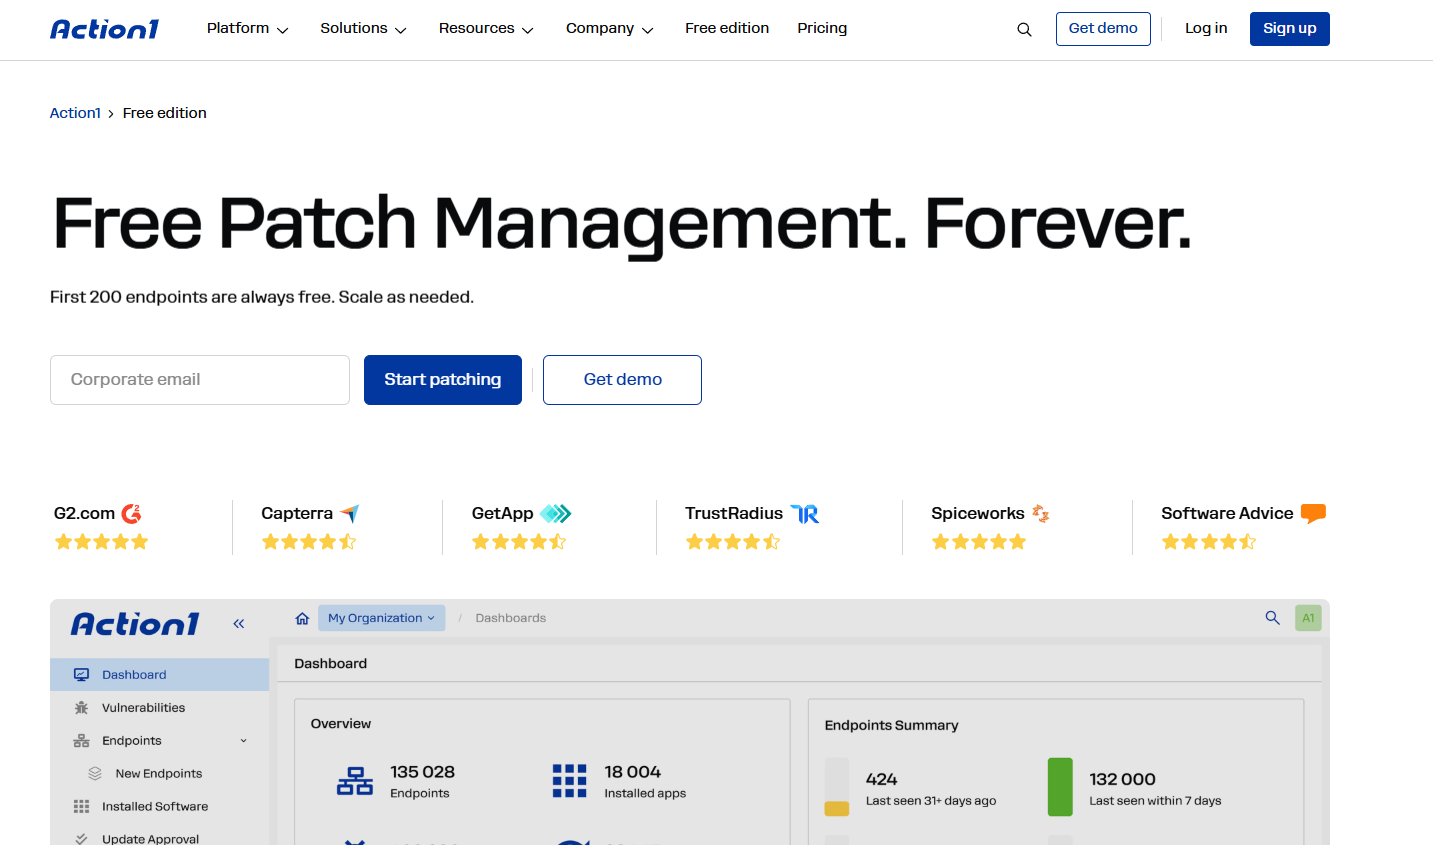1433x845 pixels.
Task: Select New Endpoints in the sidebar
Action: coord(160,774)
